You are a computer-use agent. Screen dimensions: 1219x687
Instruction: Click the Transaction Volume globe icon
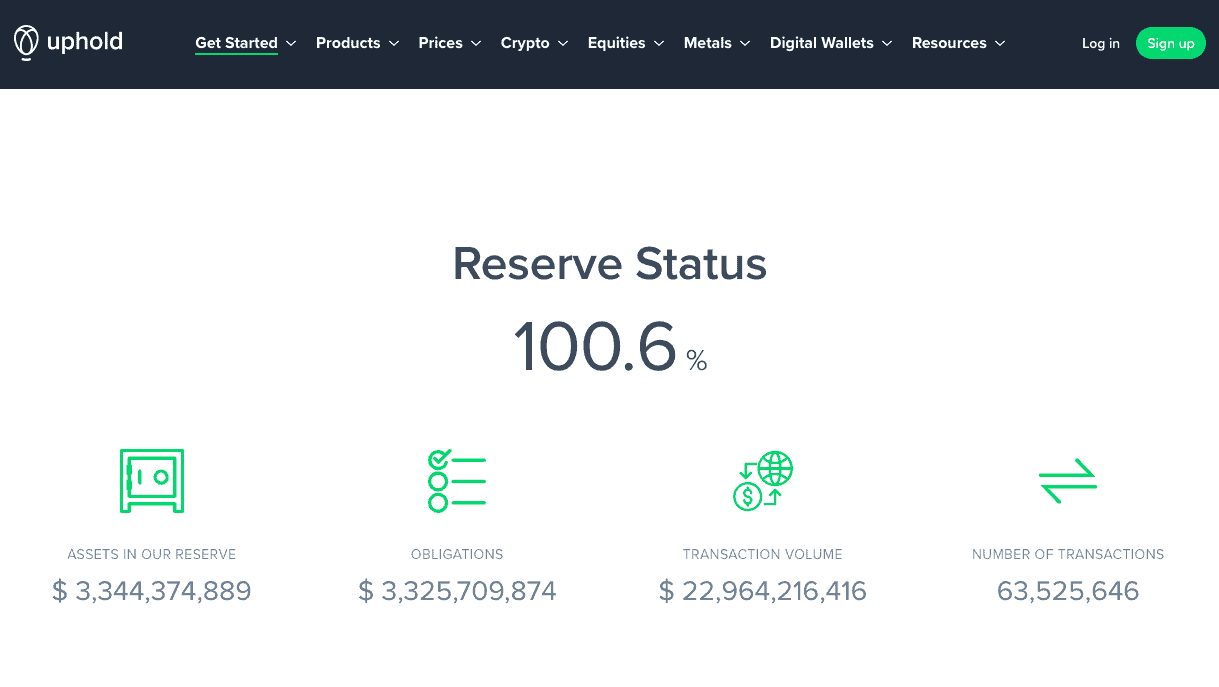coord(762,481)
